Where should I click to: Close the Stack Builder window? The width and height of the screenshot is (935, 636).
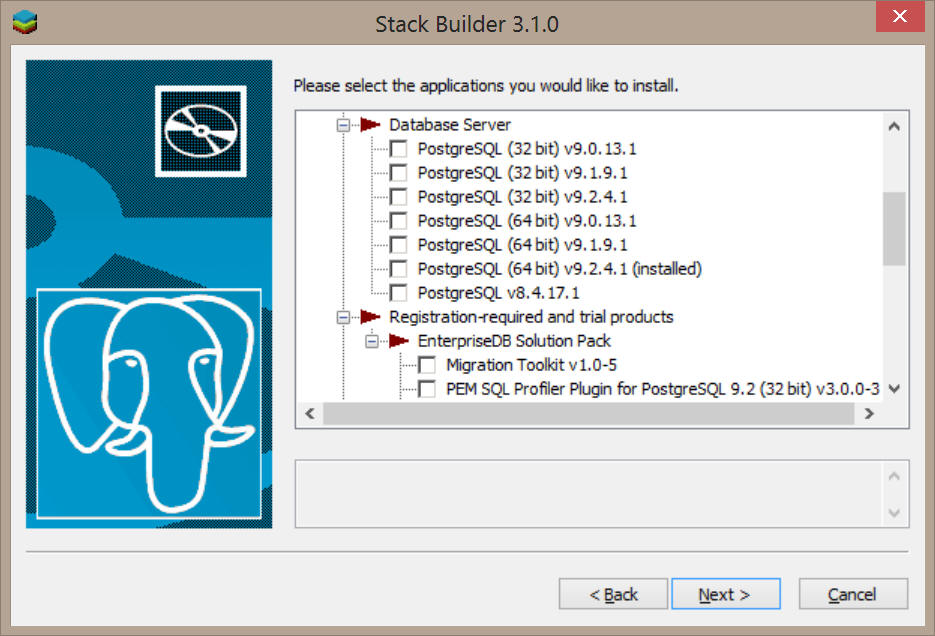(x=899, y=16)
